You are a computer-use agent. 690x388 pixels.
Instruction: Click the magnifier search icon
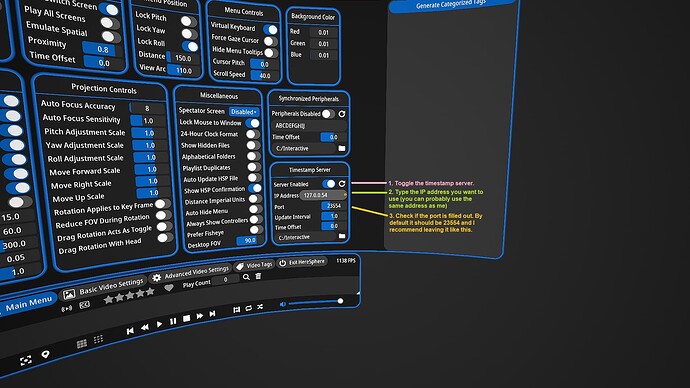[246, 277]
